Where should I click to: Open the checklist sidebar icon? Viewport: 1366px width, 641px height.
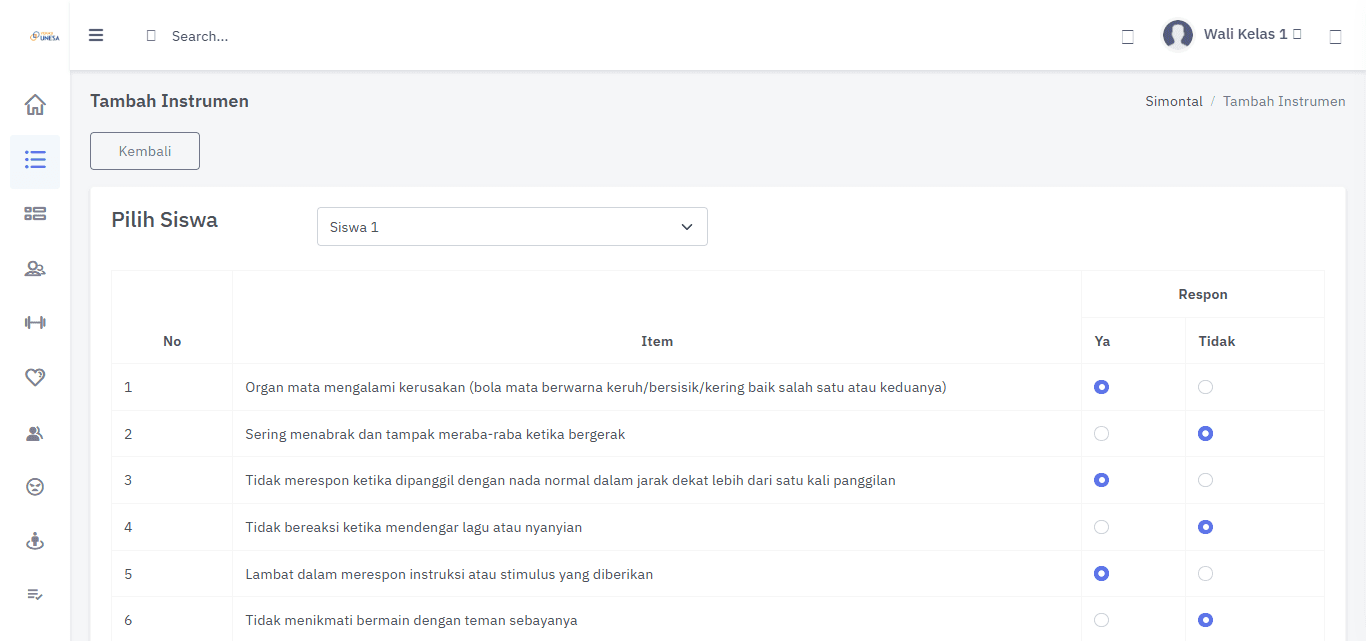[x=35, y=595]
